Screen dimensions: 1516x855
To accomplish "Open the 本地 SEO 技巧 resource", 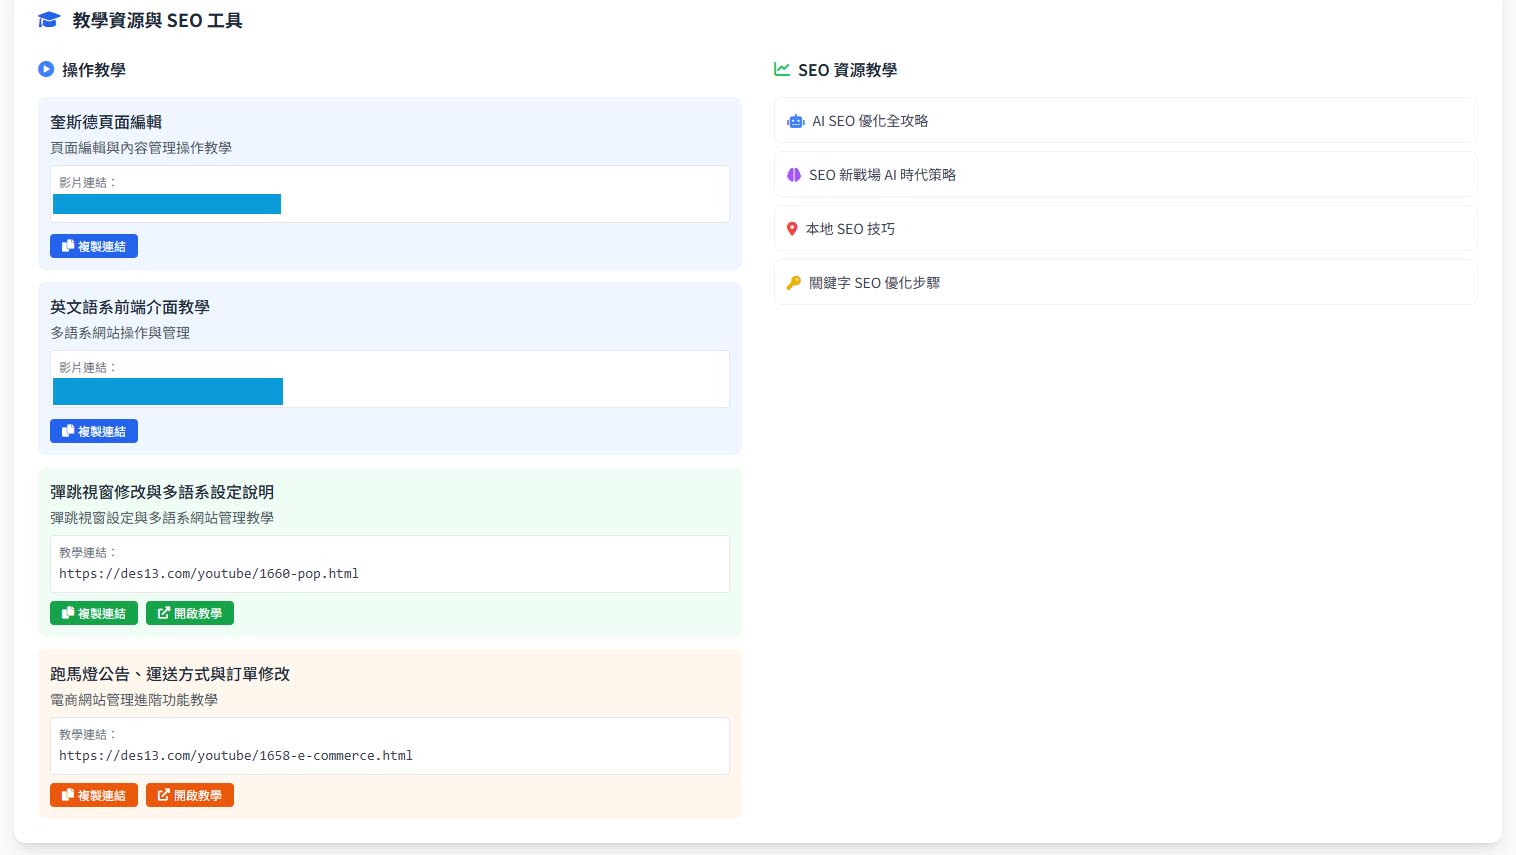I will 850,229.
